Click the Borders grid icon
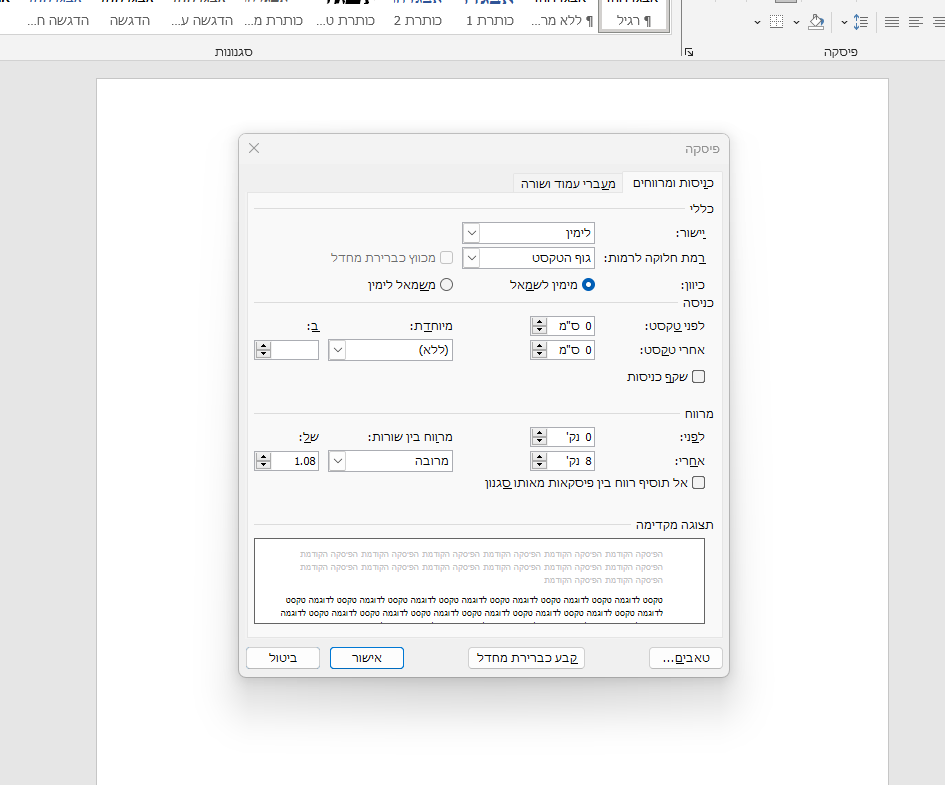 click(x=776, y=22)
